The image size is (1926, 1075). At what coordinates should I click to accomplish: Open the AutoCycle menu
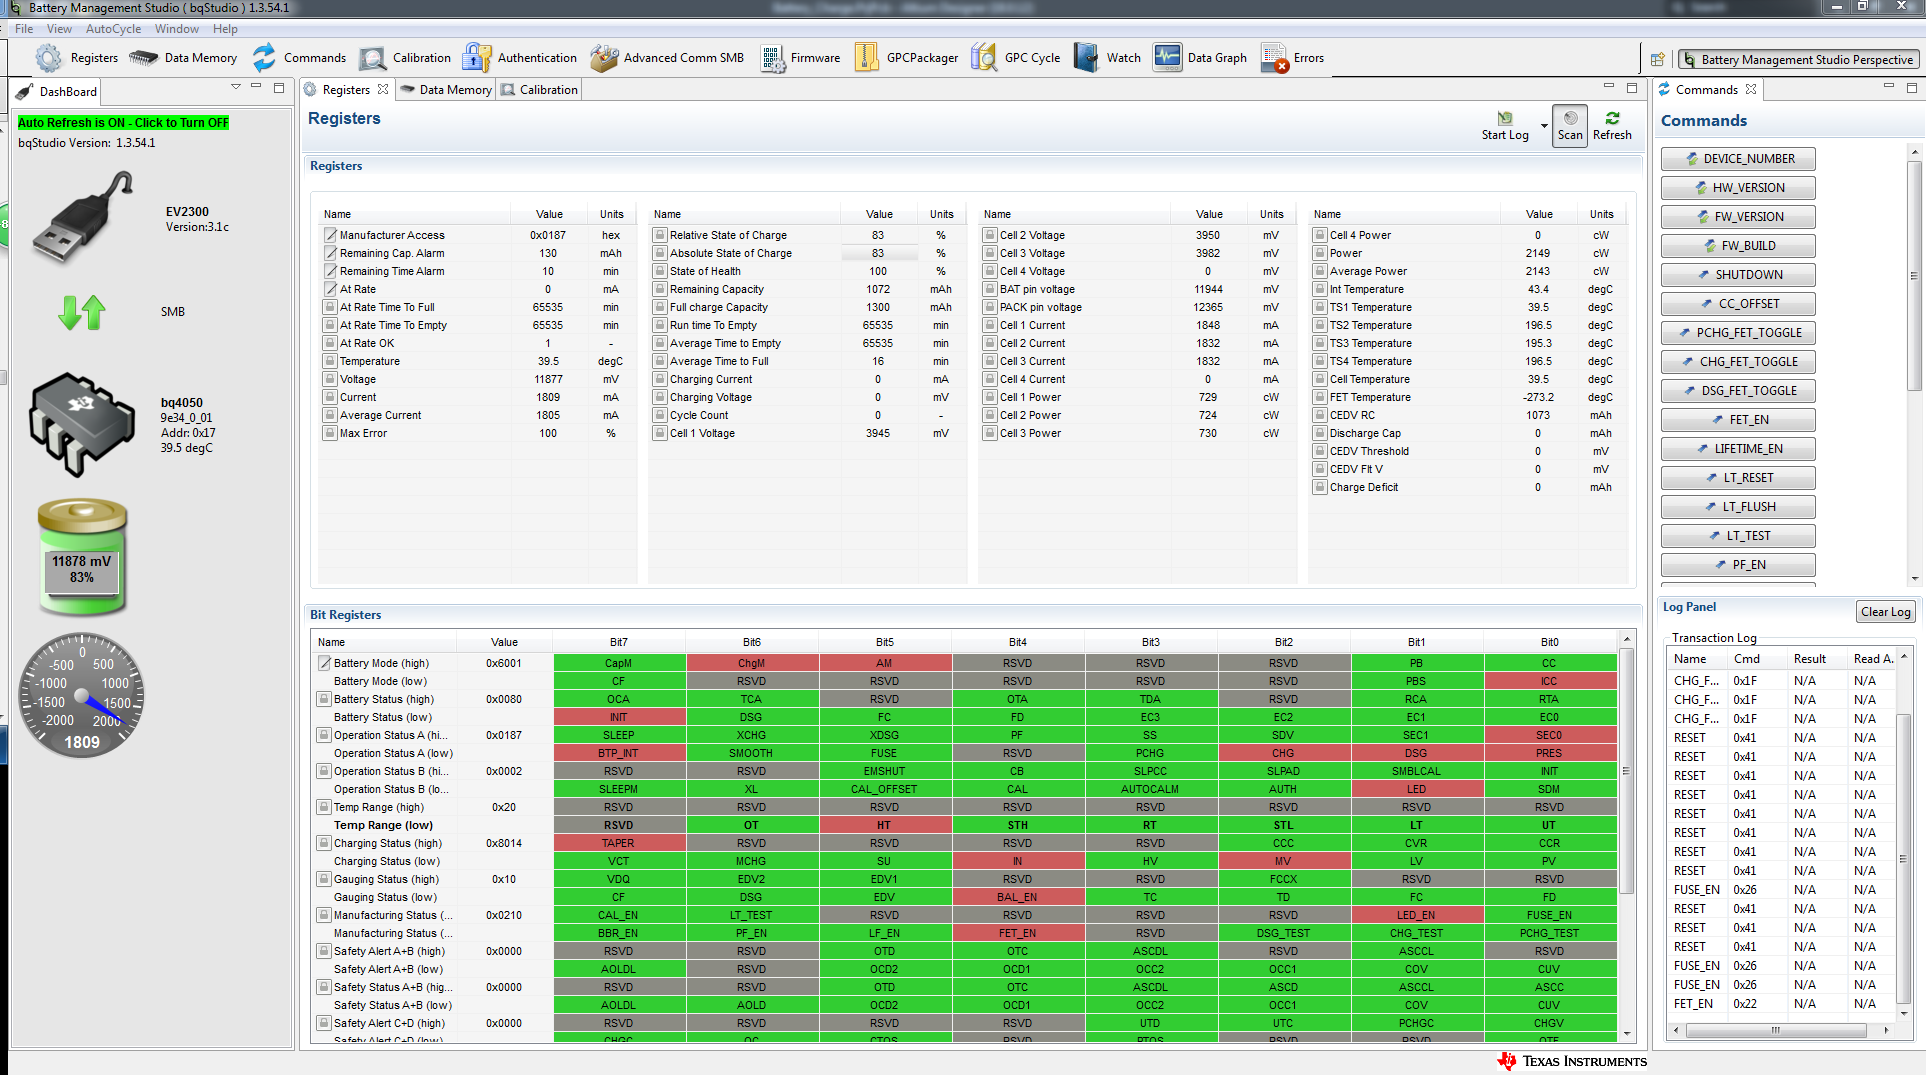click(x=114, y=29)
